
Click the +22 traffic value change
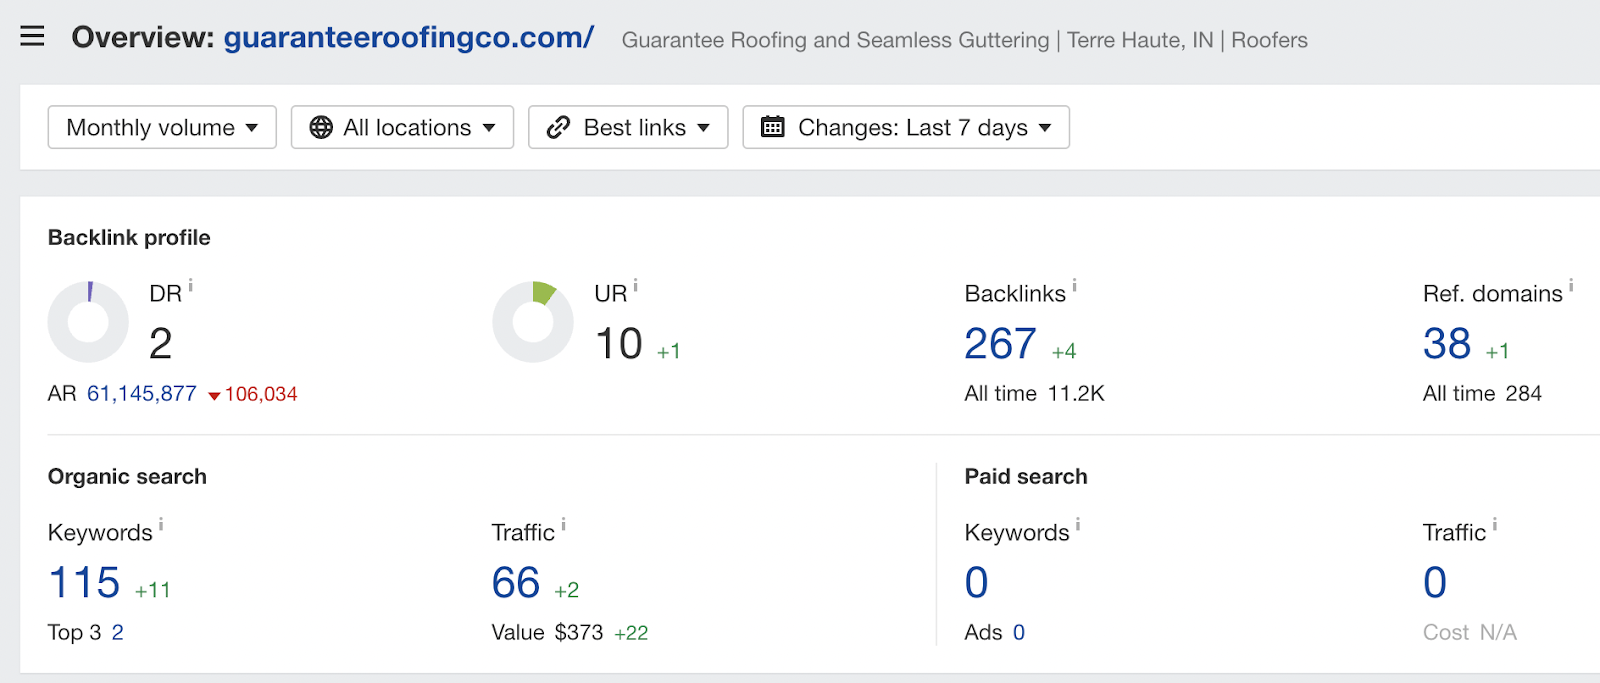pos(631,633)
